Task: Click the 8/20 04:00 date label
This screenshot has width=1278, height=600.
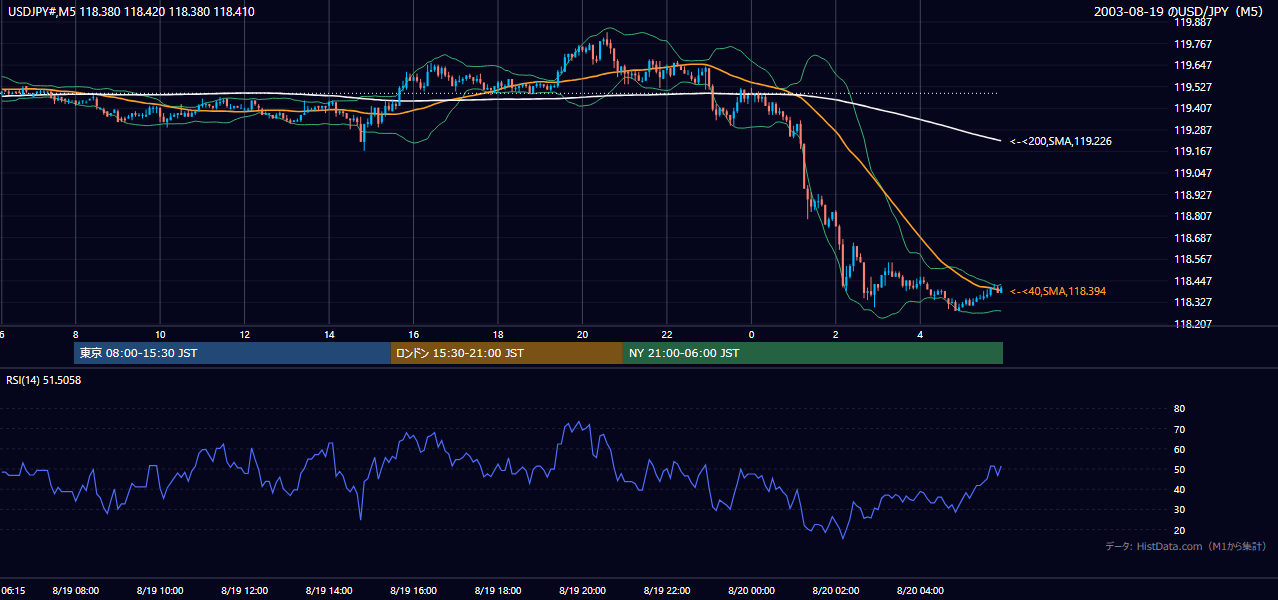Action: [x=920, y=591]
